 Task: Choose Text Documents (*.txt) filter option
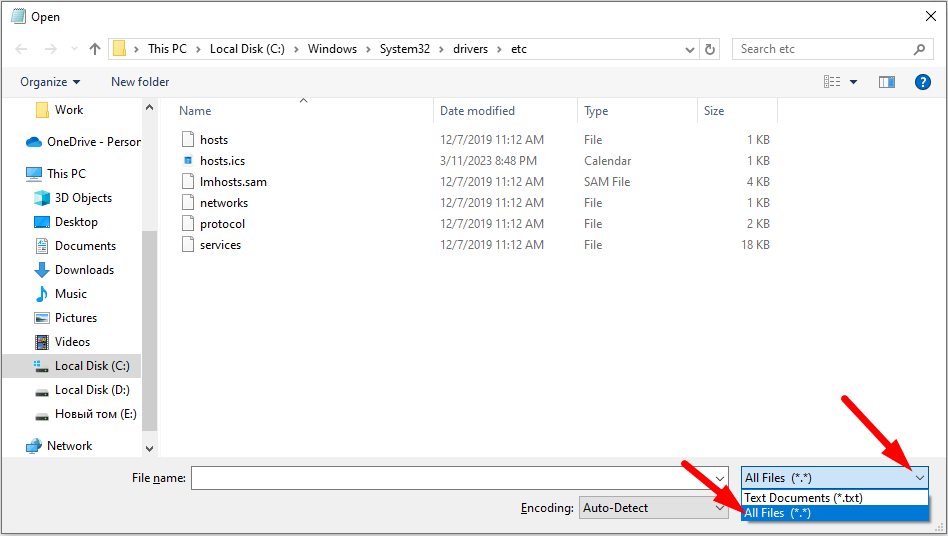[x=803, y=498]
